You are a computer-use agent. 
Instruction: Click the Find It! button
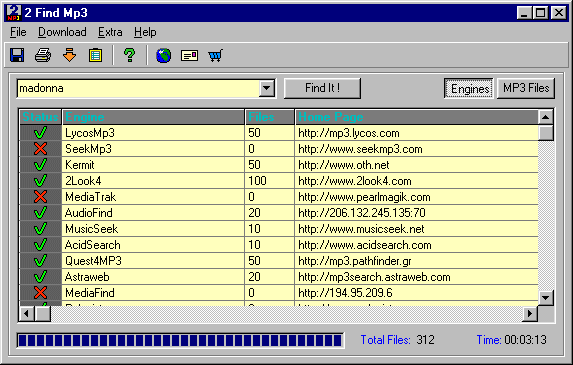pyautogui.click(x=322, y=88)
